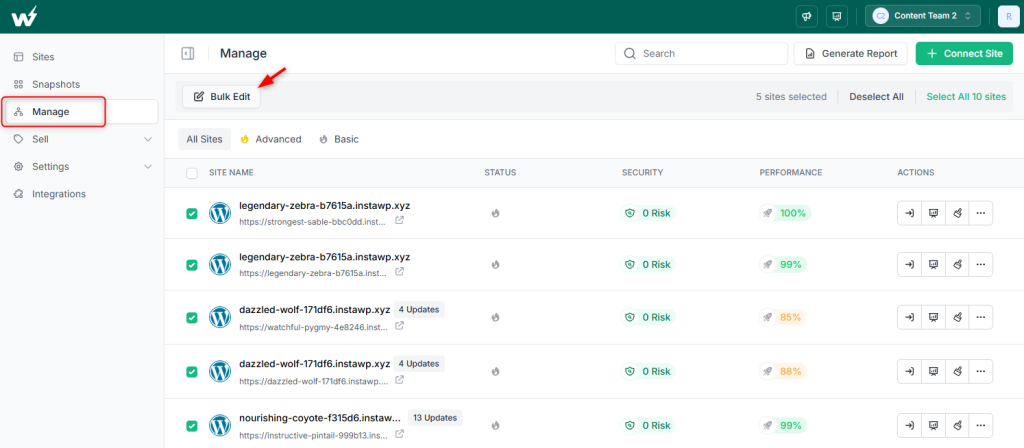Uncheck legendary-zebra site with 99% performance

[x=191, y=265]
